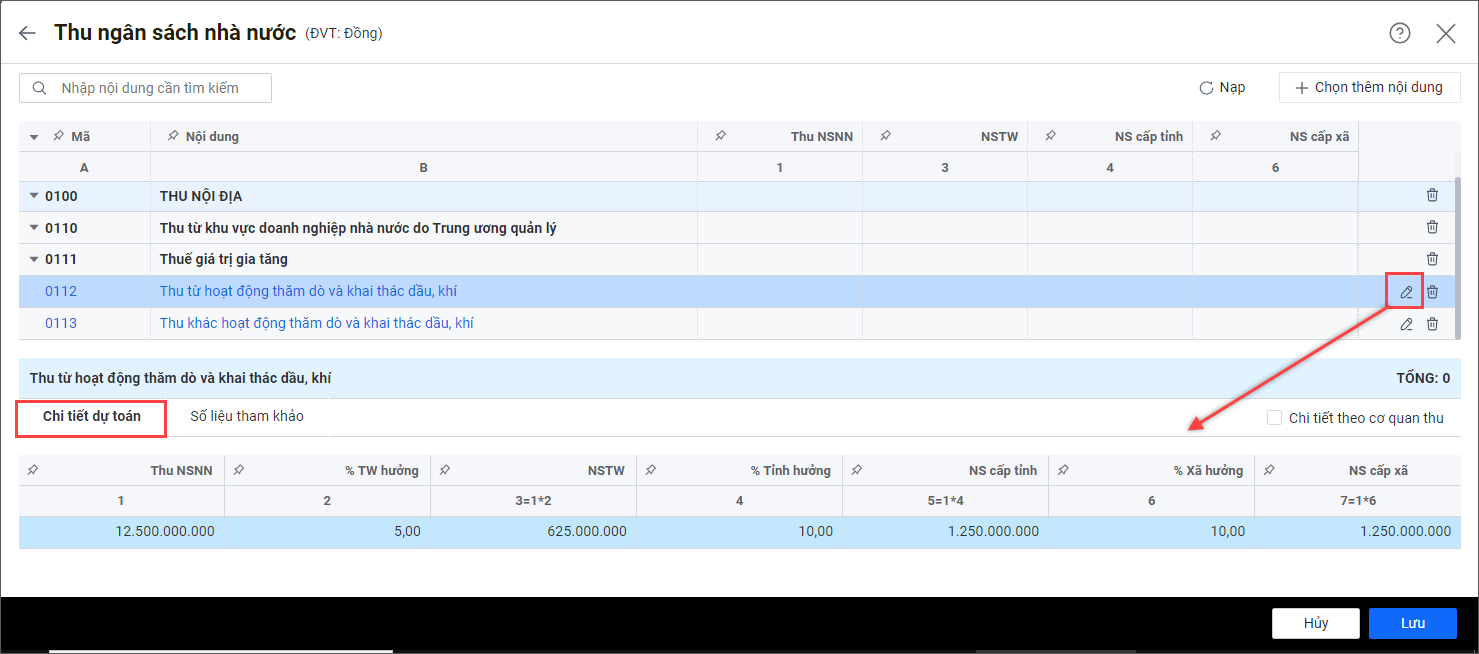This screenshot has height=654, width=1479.
Task: Click the edit pencil icon for row 0112
Action: pos(1406,292)
